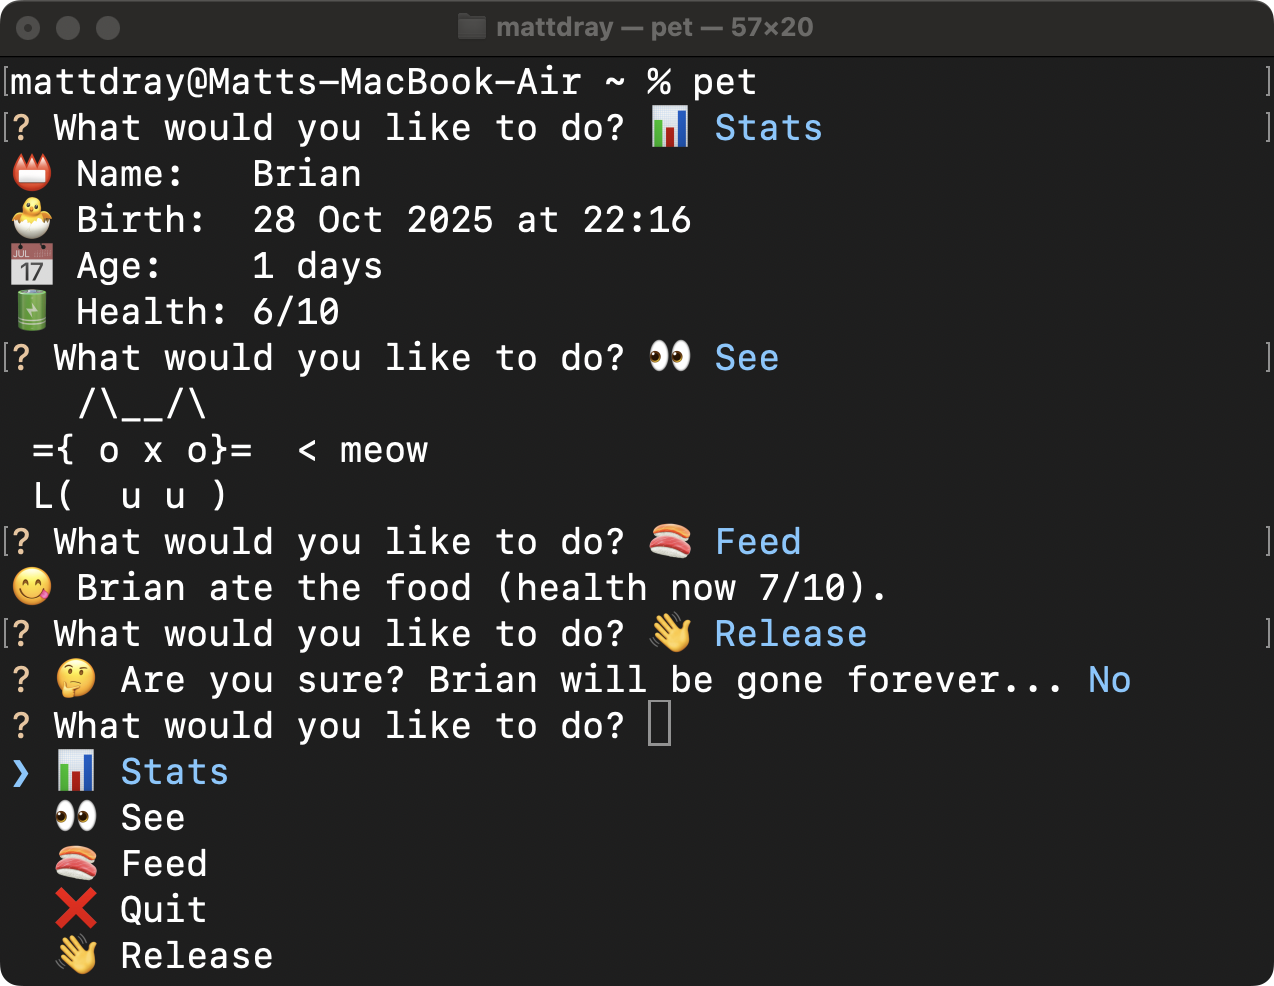Screen dimensions: 1274x986
Task: Click the waving hand icon beside Release
Action: (x=77, y=955)
